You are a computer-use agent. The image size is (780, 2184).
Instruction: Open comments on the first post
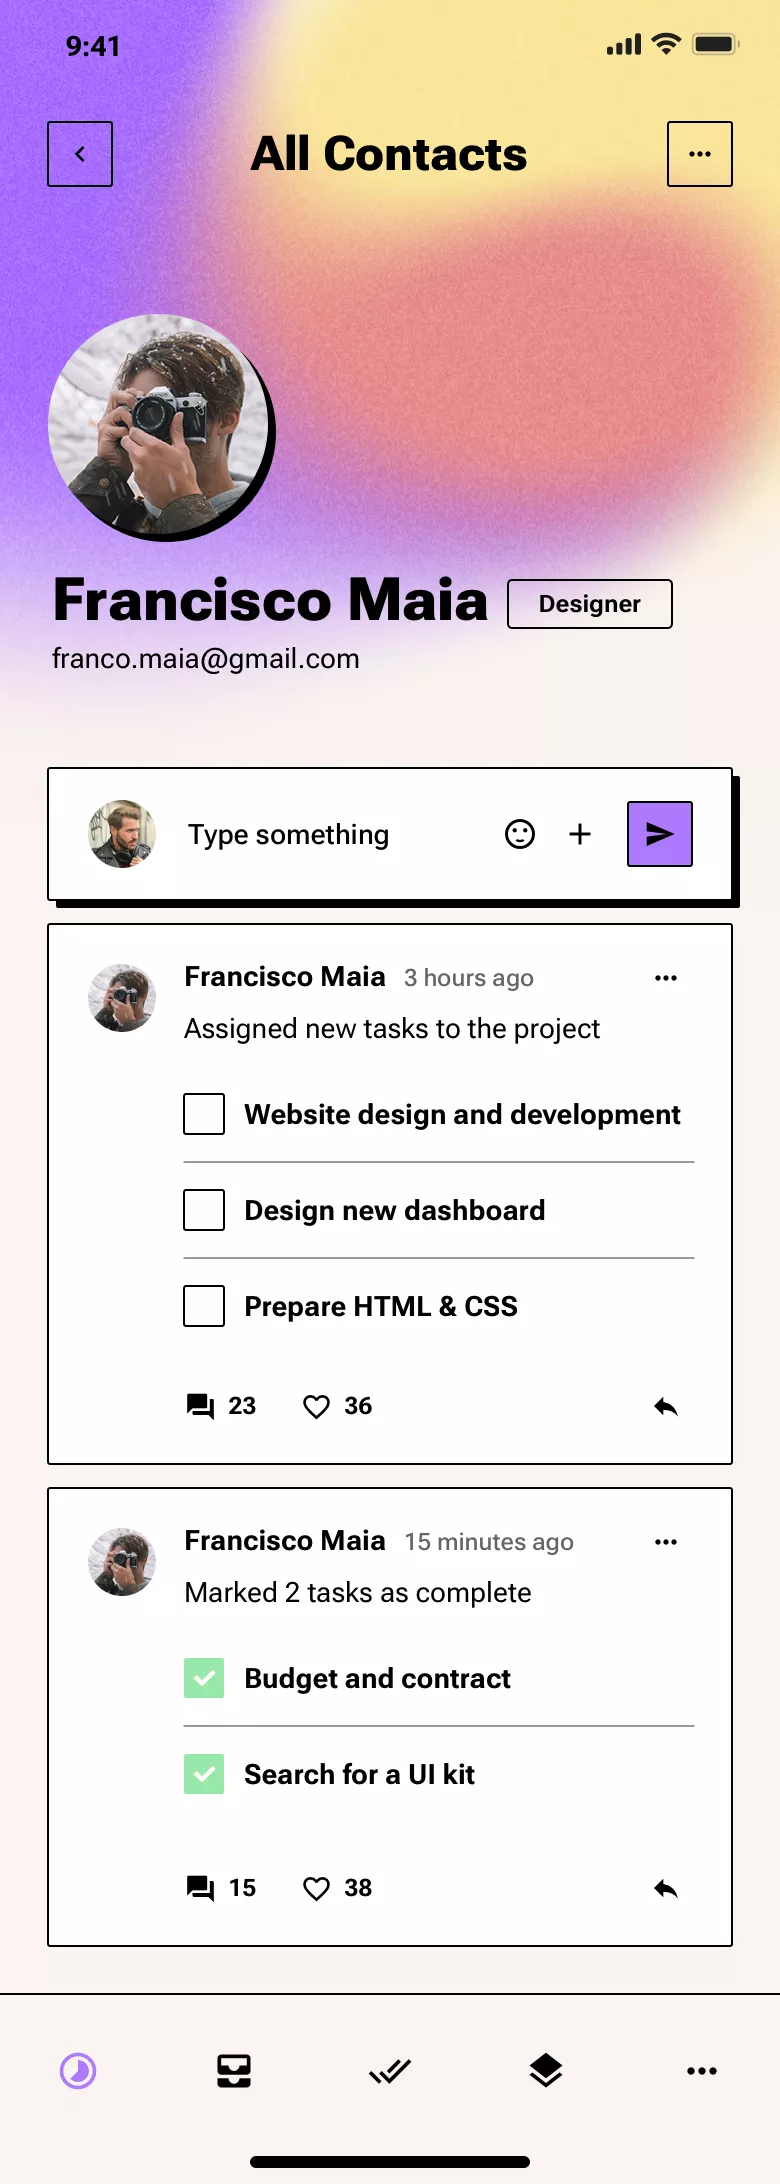click(201, 1405)
